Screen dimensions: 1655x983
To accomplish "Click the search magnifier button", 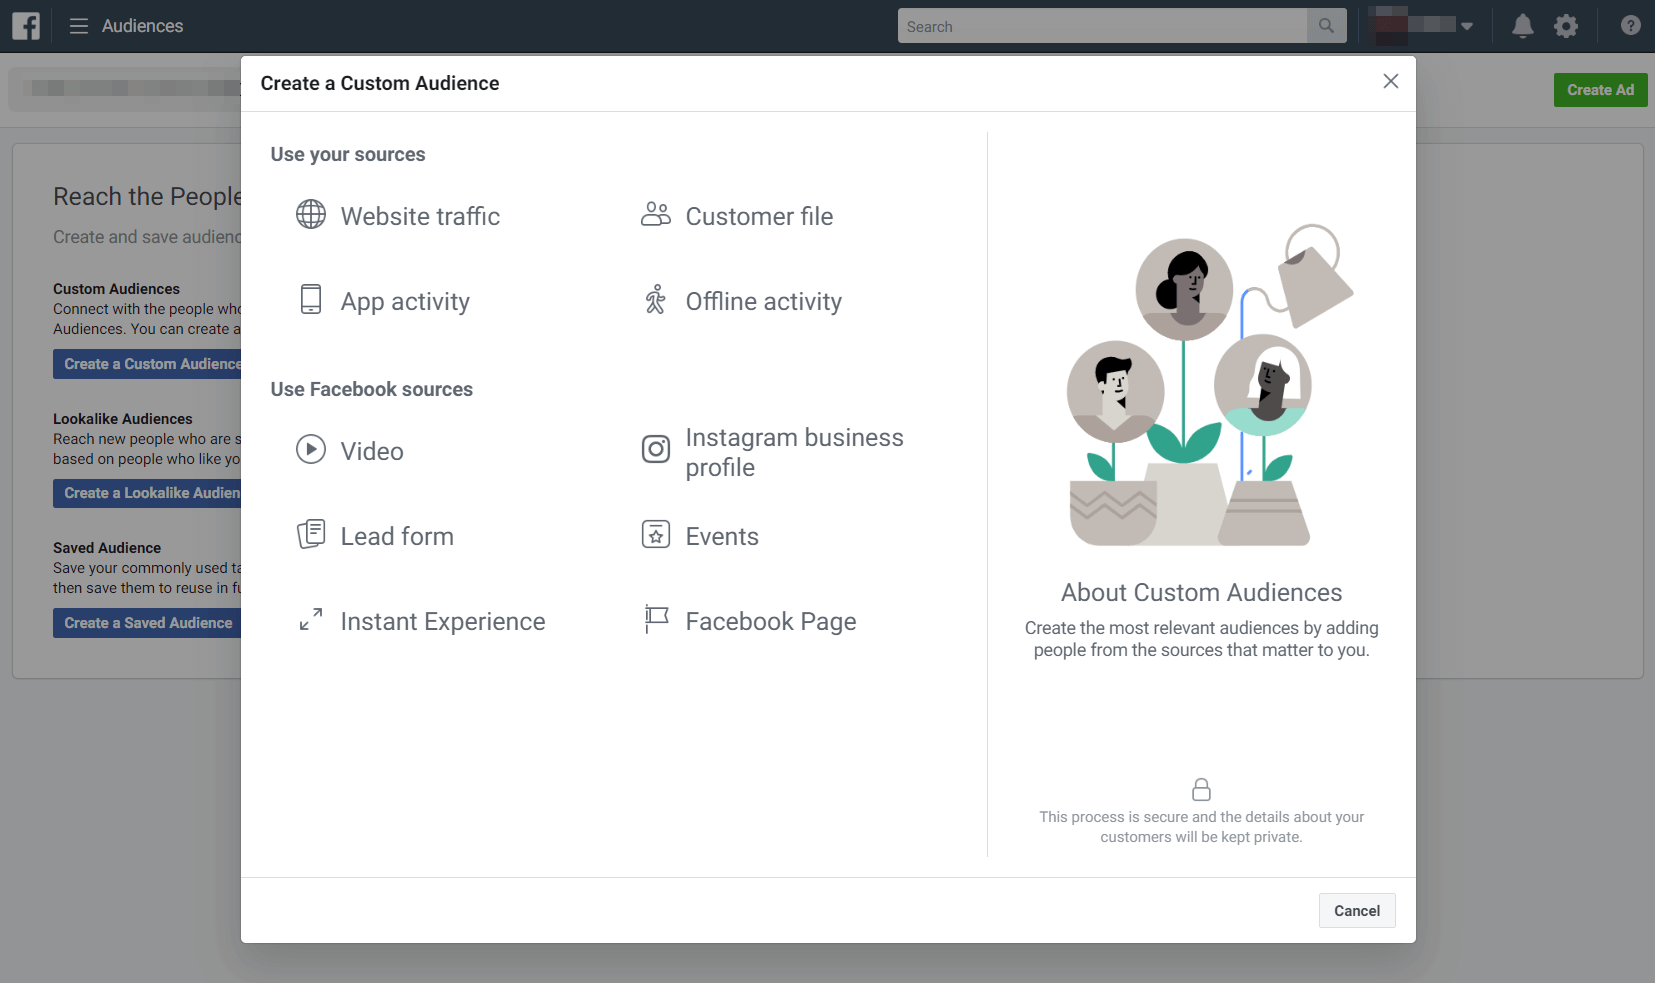I will (1326, 26).
